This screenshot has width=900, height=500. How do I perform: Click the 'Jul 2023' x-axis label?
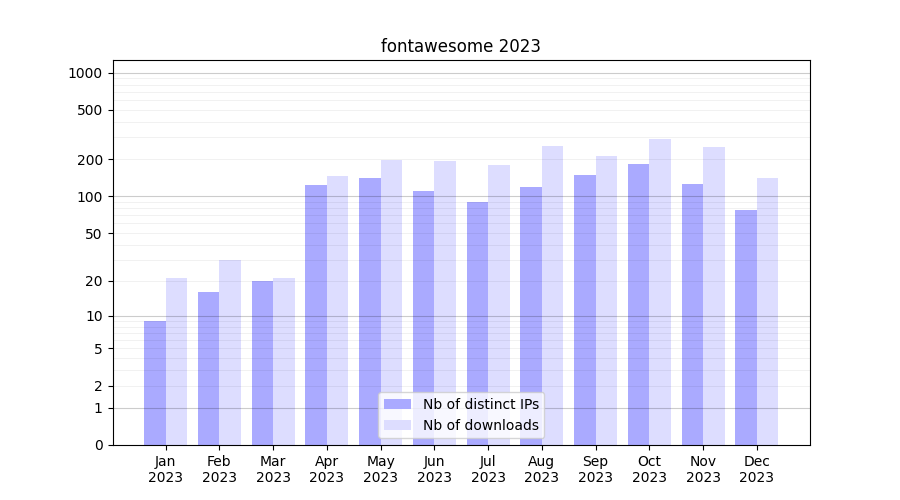point(488,469)
